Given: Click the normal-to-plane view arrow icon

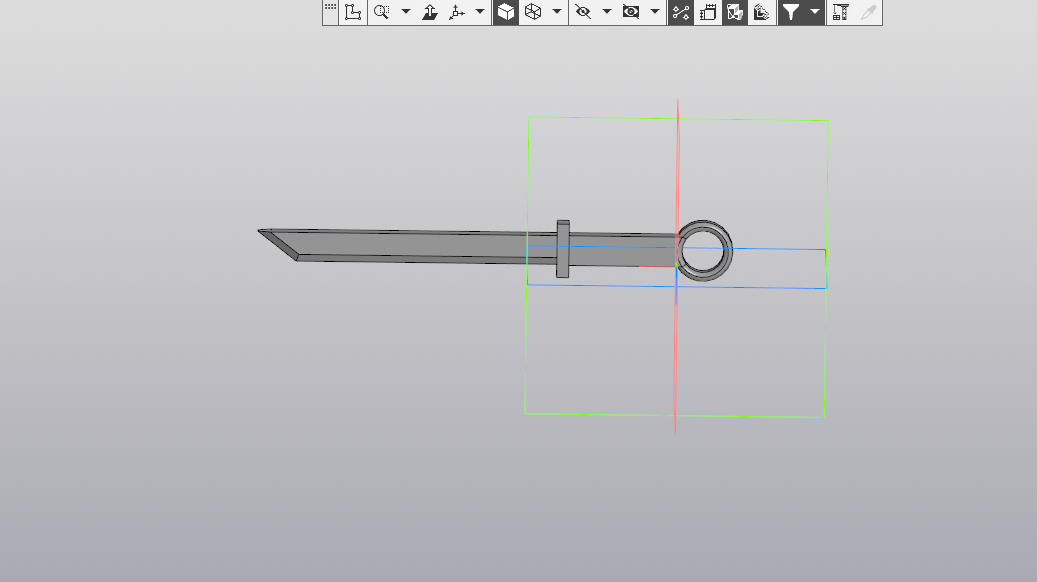Looking at the screenshot, I should point(430,12).
